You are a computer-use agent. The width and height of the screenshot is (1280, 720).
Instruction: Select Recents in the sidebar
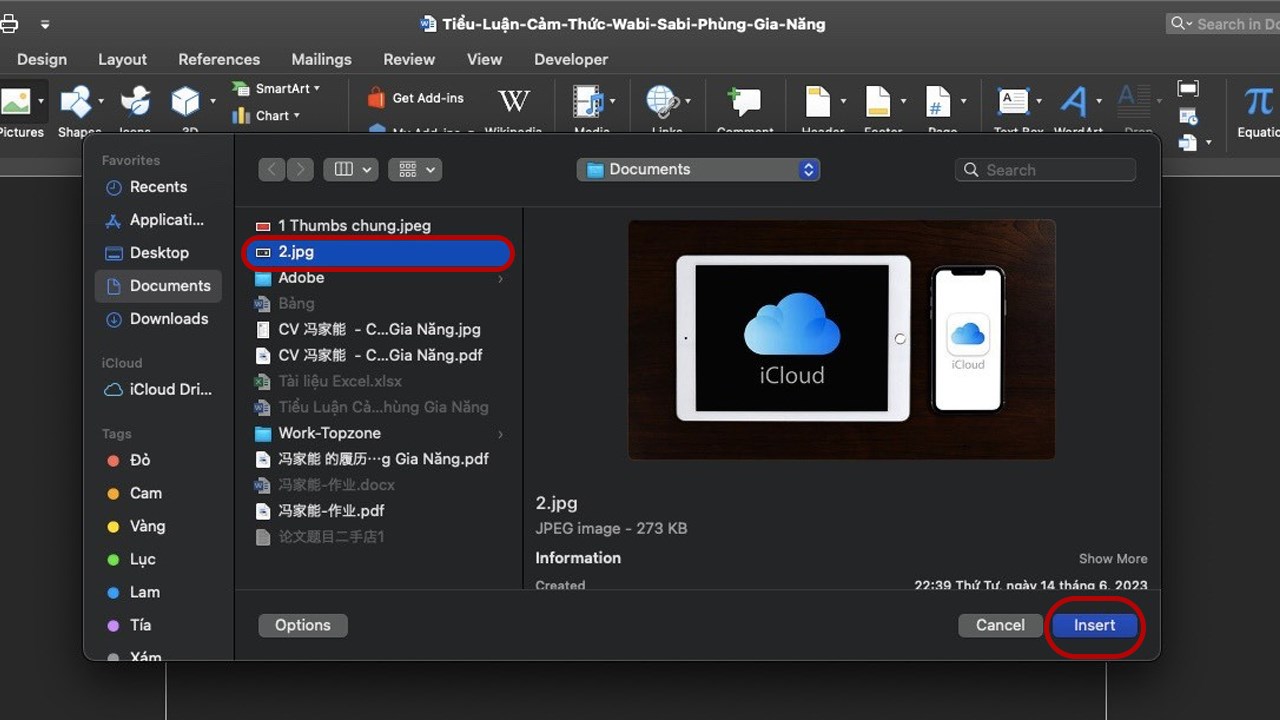(x=158, y=187)
